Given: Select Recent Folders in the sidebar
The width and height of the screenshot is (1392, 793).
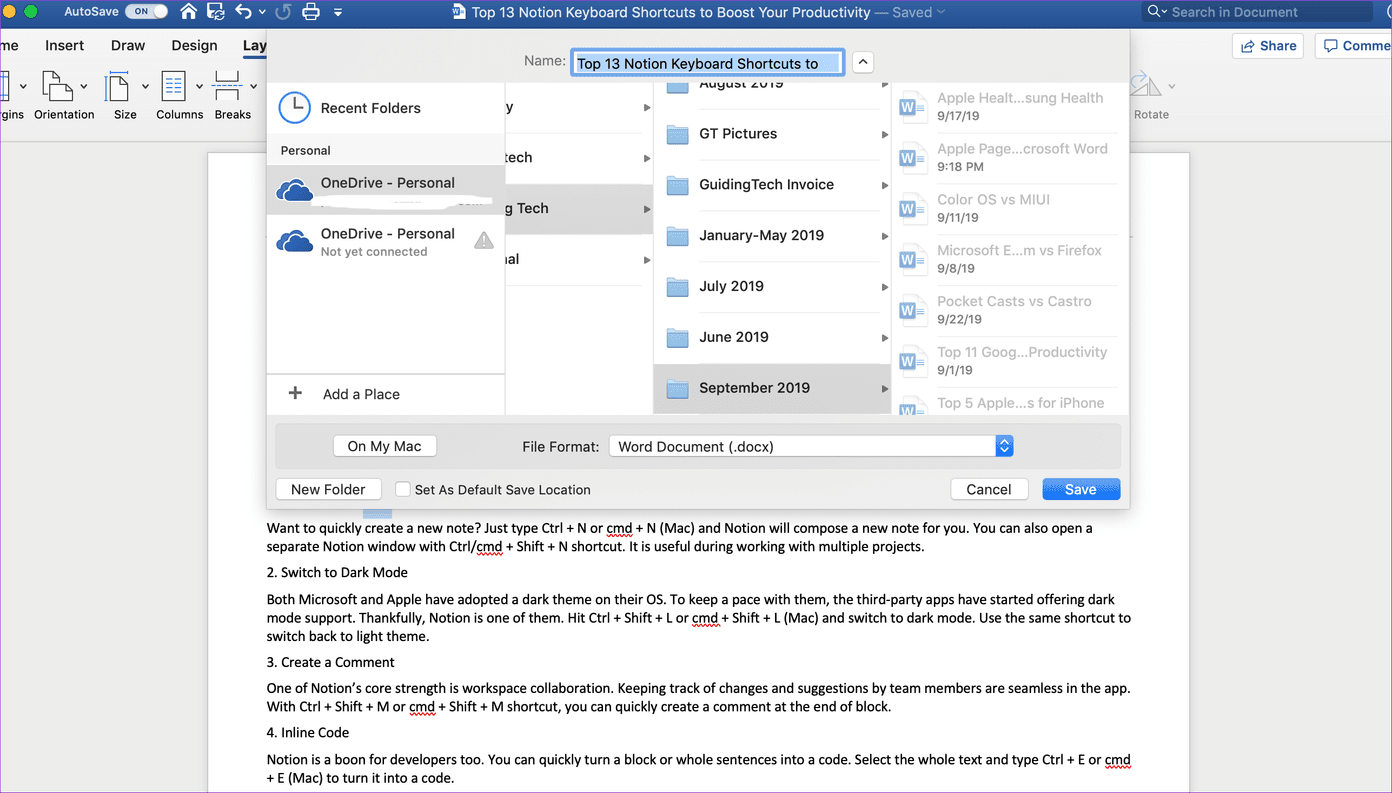Looking at the screenshot, I should [x=386, y=108].
